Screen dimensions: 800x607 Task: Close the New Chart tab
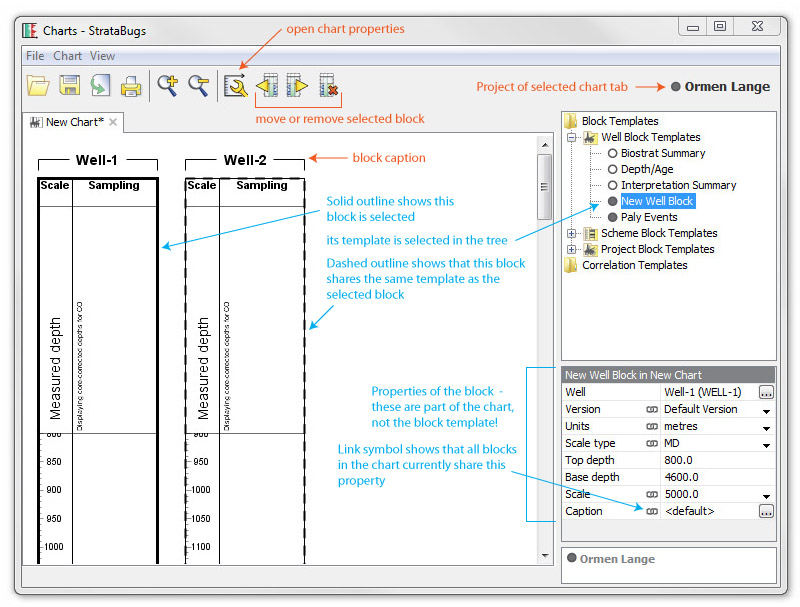point(113,122)
